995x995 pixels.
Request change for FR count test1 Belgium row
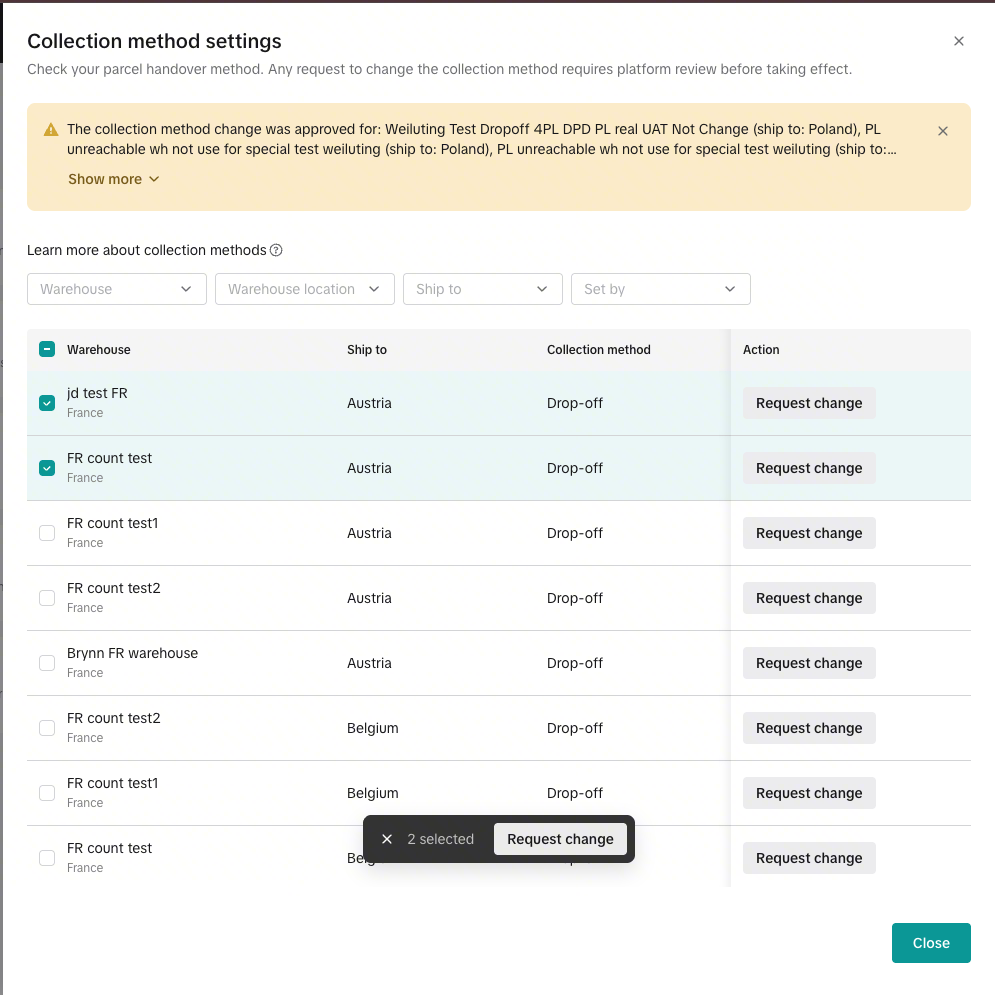809,793
